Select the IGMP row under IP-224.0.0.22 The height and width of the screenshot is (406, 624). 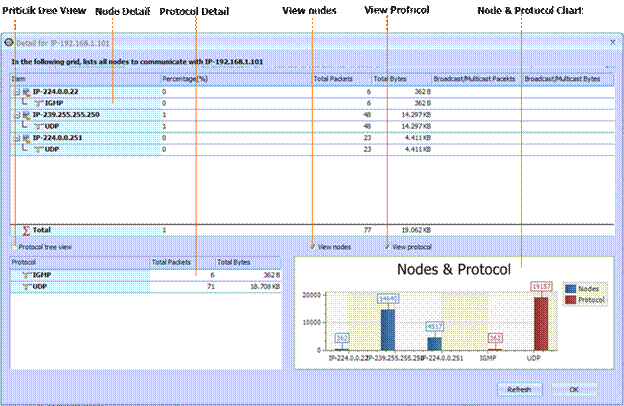312,103
